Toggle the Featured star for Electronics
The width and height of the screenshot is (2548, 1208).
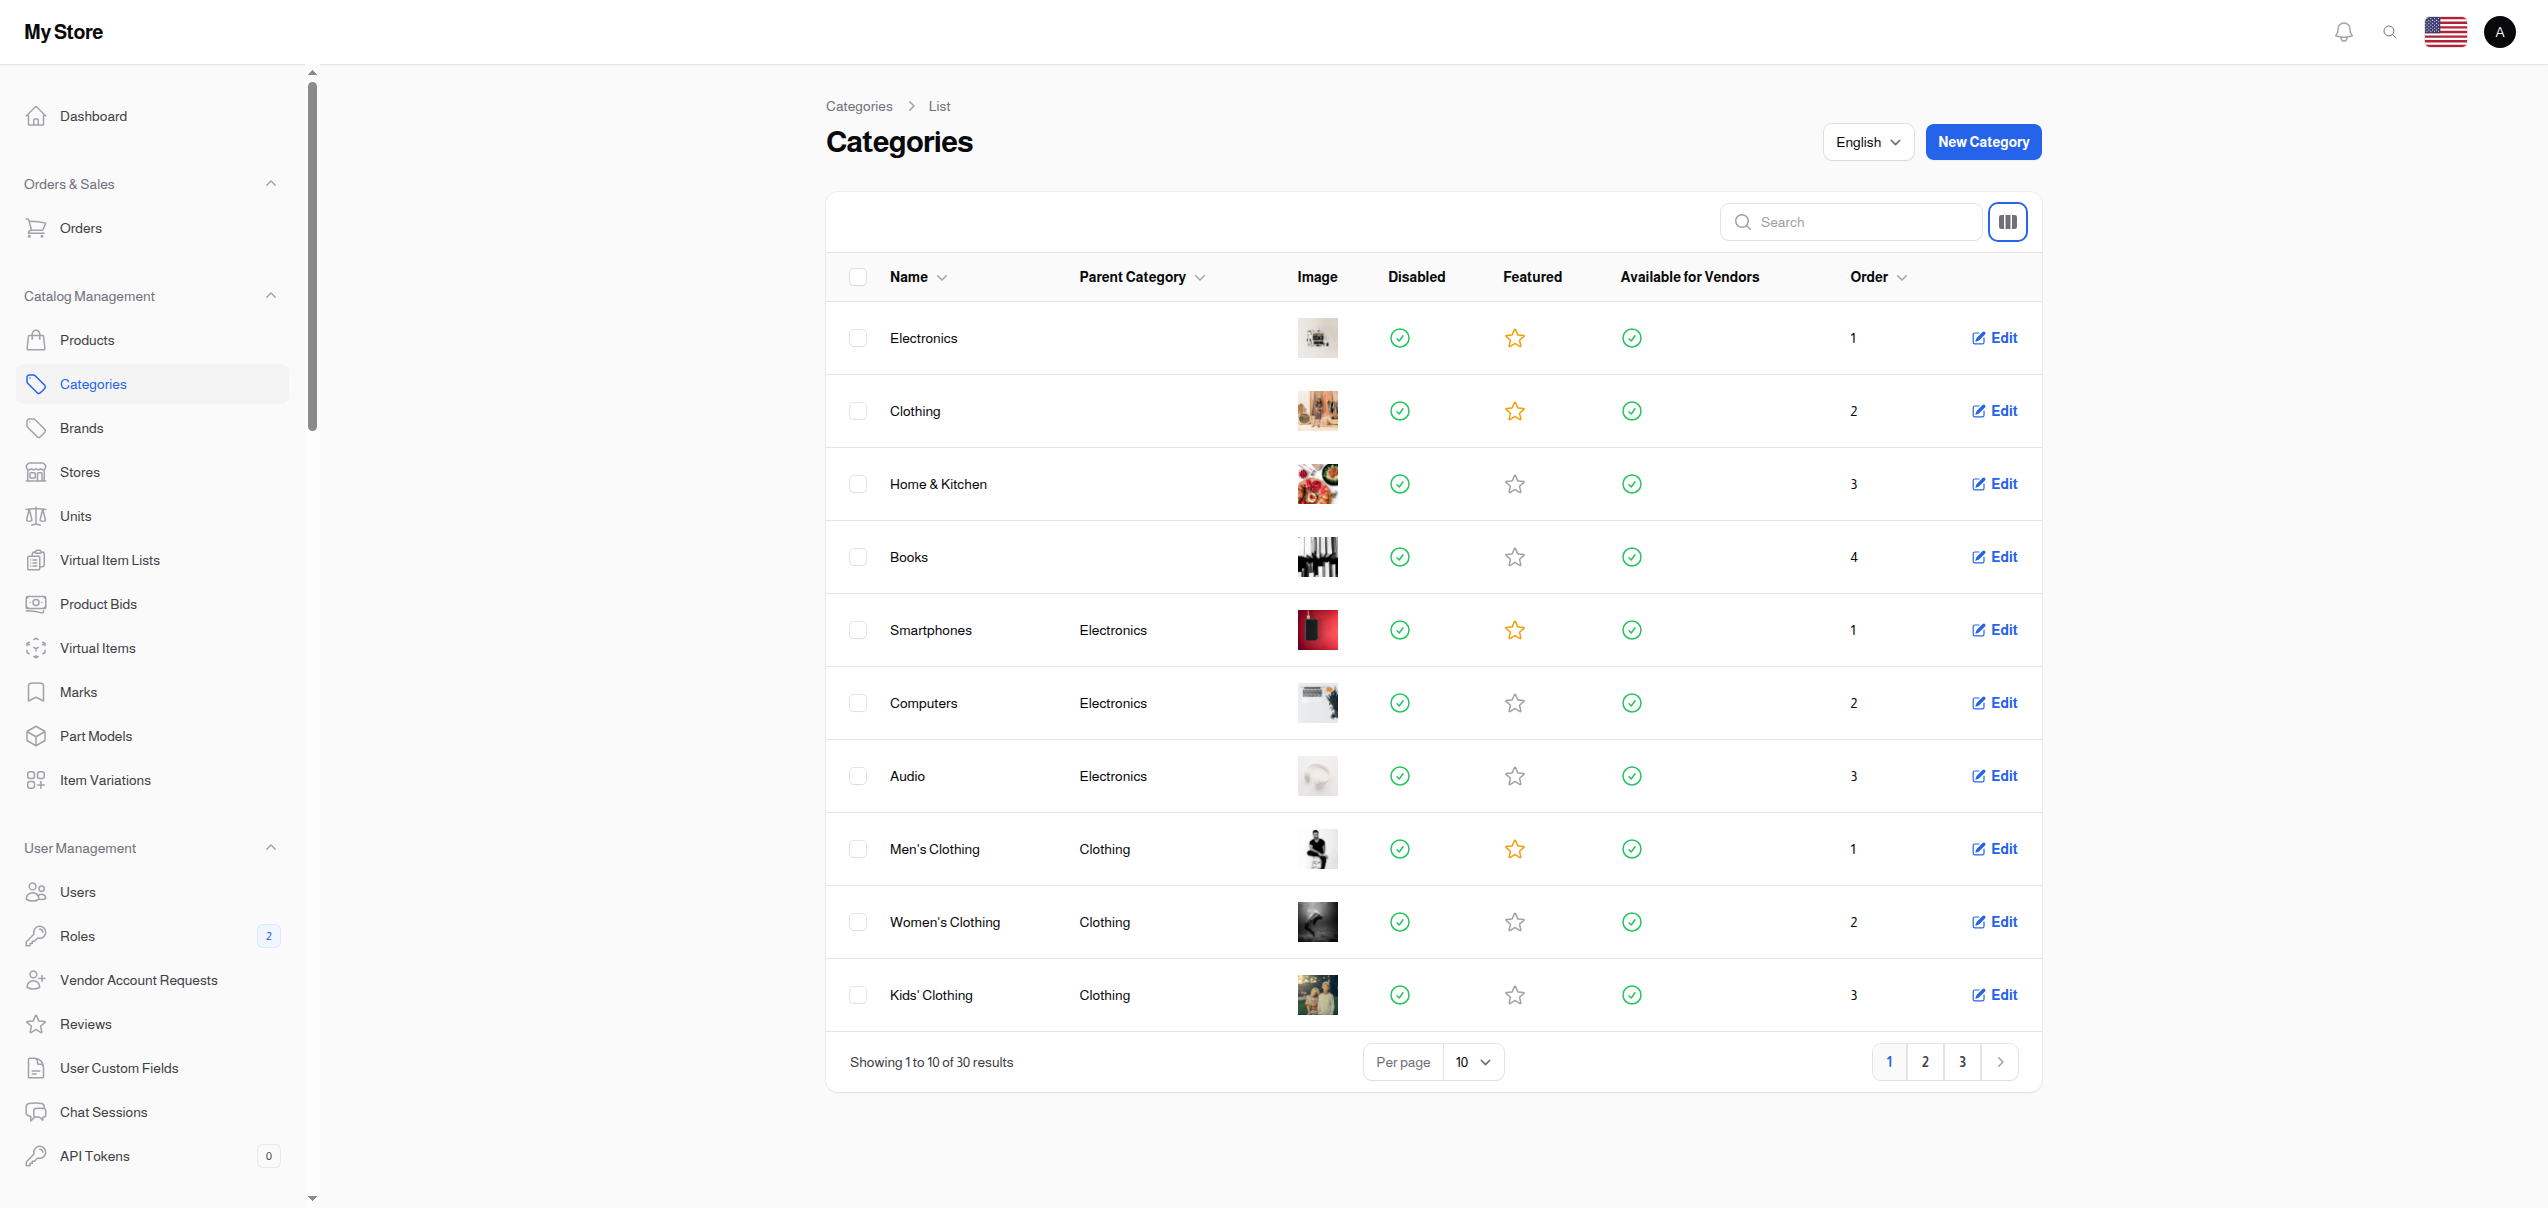point(1514,338)
